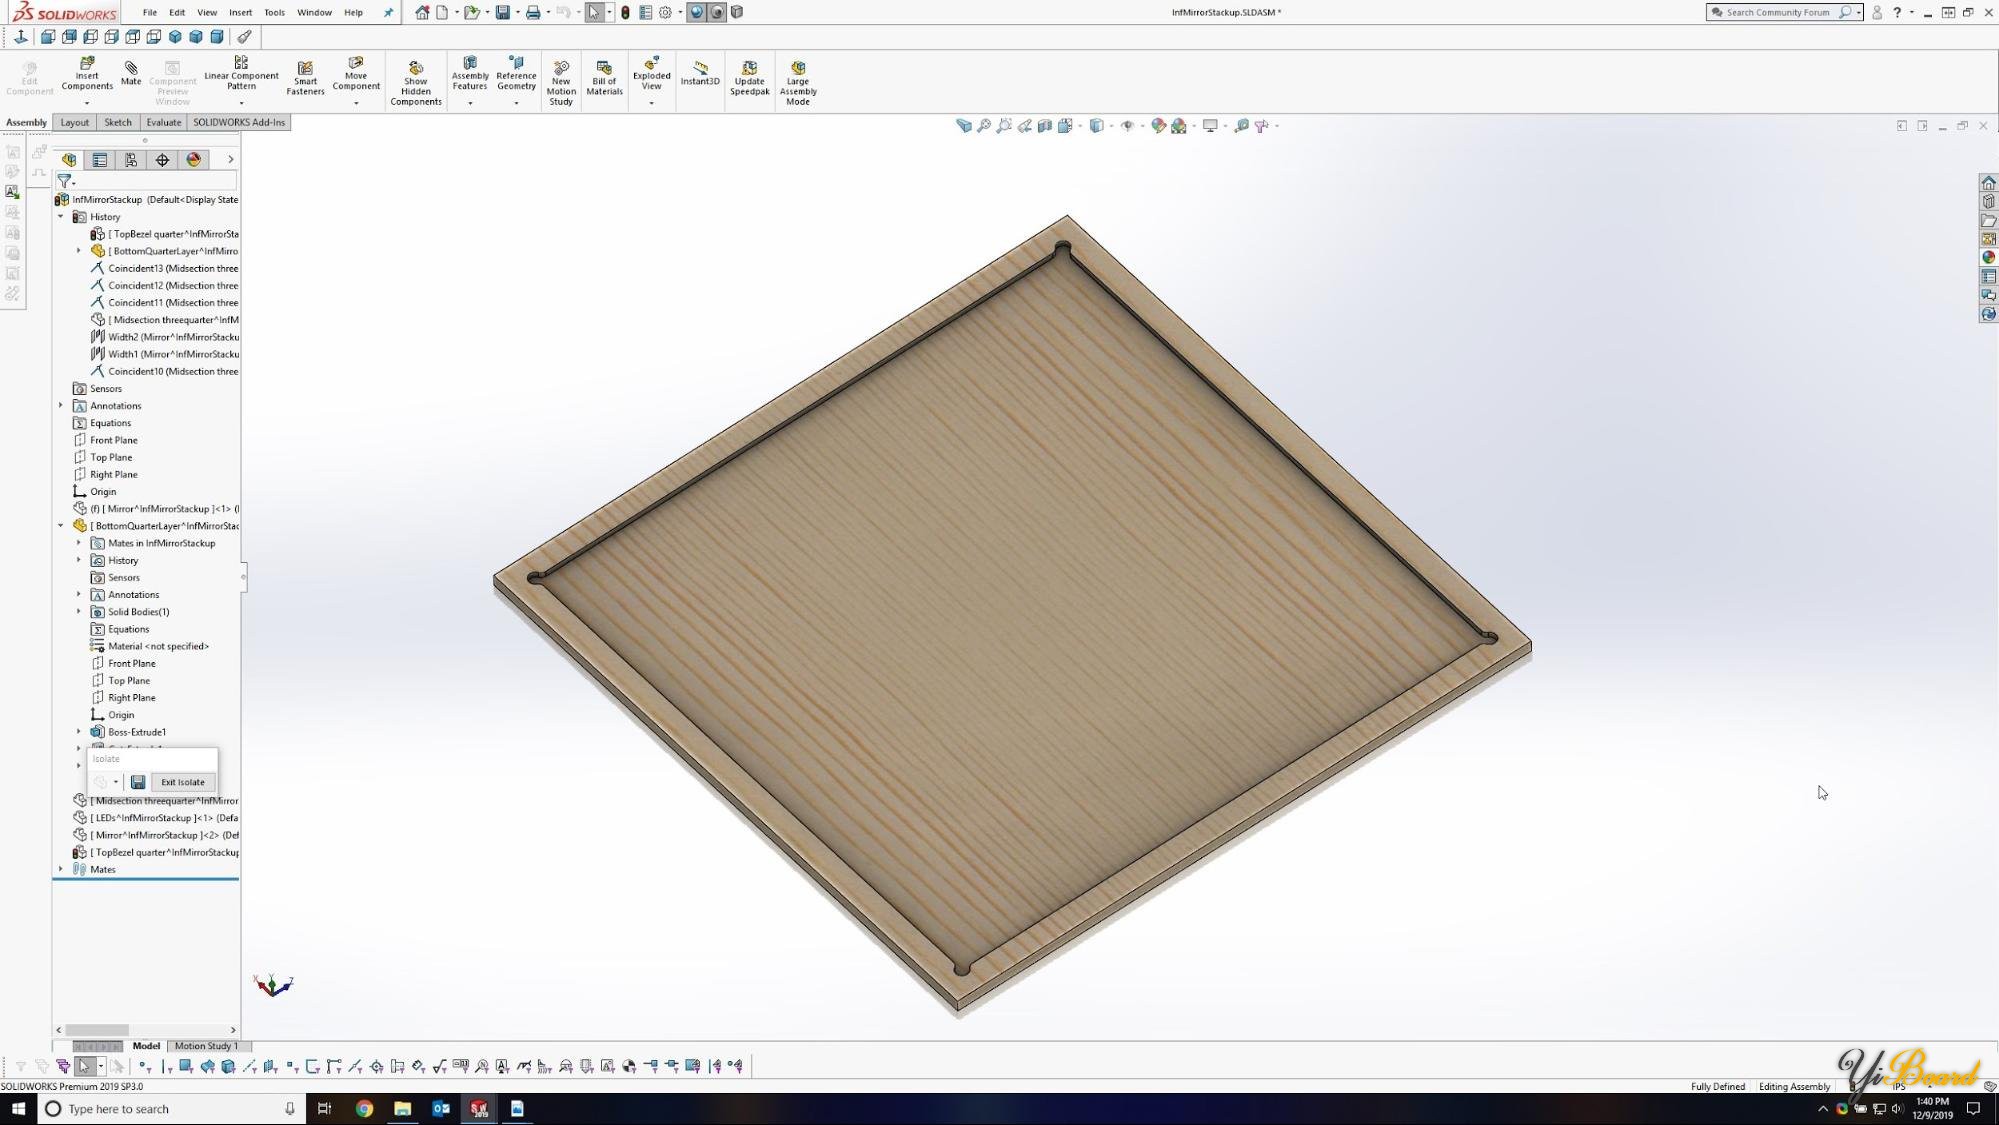
Task: Switch to SOLIDWORKS Add-Ins tab
Action: click(239, 122)
